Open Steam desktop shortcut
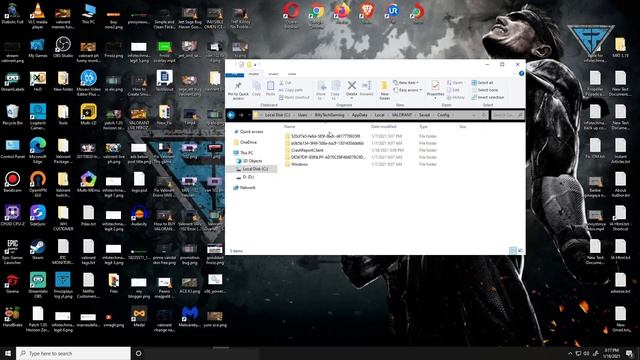The image size is (640, 360). tap(38, 250)
